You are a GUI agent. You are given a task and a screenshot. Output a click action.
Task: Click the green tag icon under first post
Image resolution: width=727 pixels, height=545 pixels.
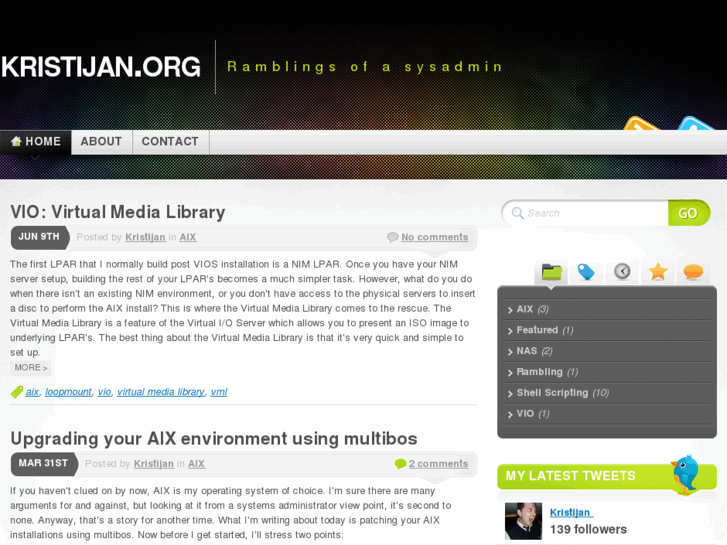[x=17, y=392]
